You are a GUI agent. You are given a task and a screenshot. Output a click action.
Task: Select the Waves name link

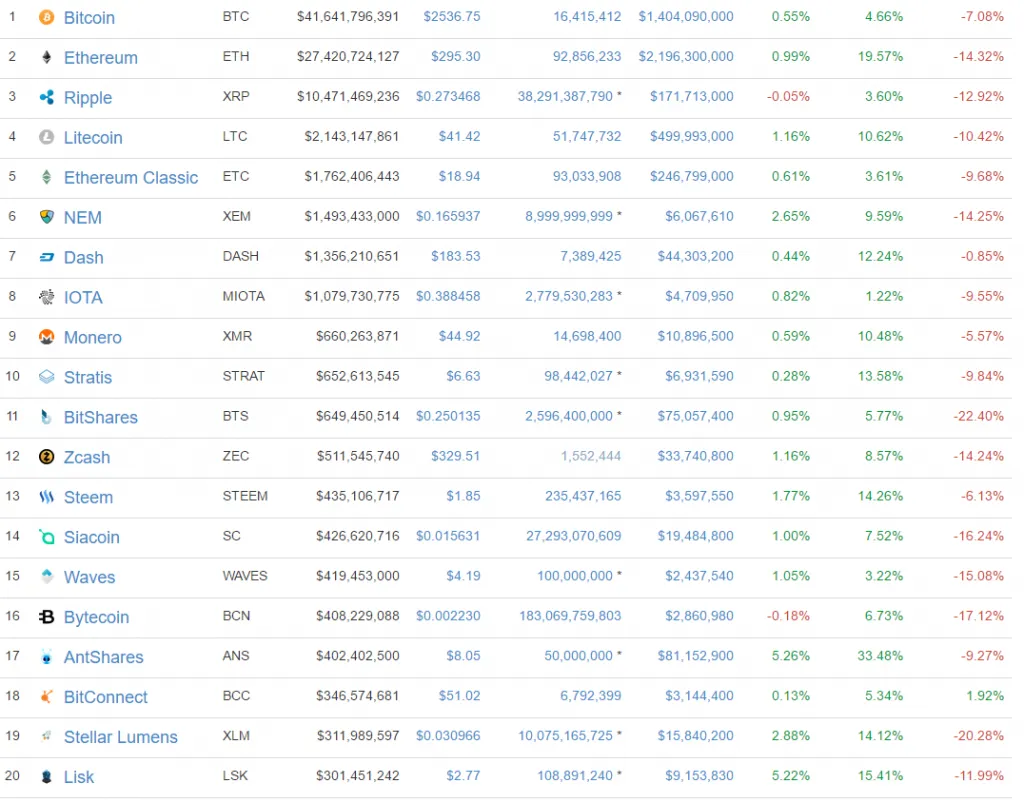89,577
